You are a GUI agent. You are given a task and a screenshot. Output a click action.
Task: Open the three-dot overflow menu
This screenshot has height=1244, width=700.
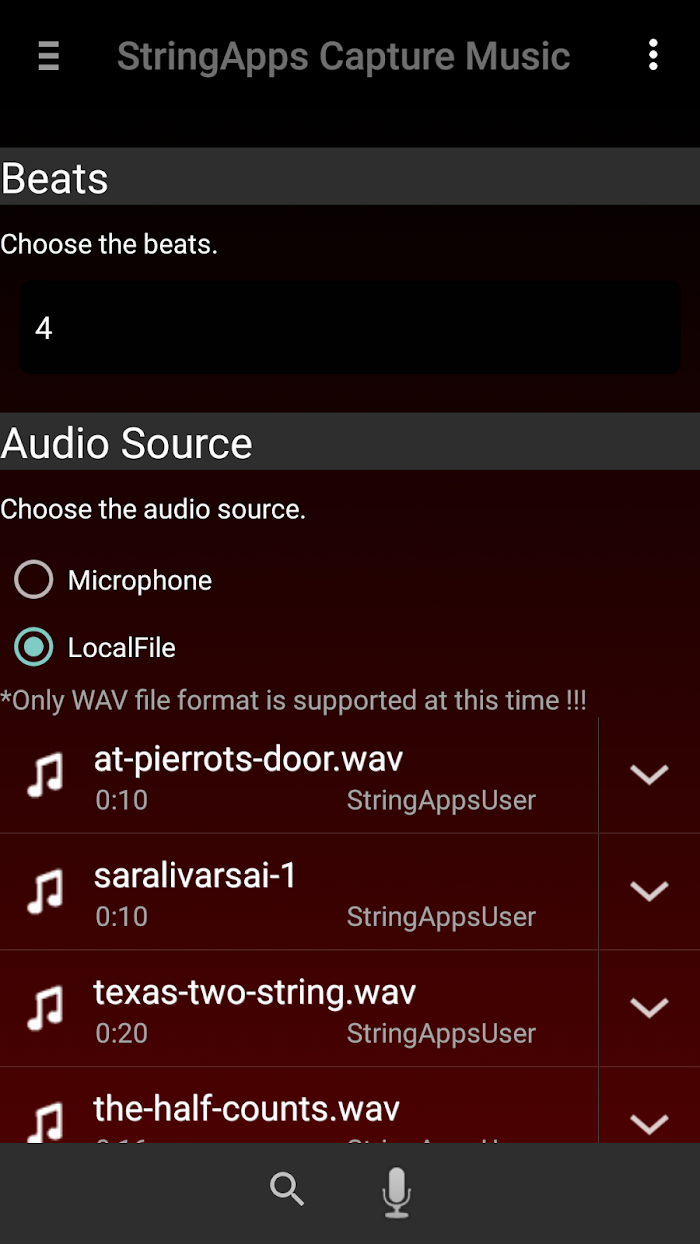[x=653, y=55]
